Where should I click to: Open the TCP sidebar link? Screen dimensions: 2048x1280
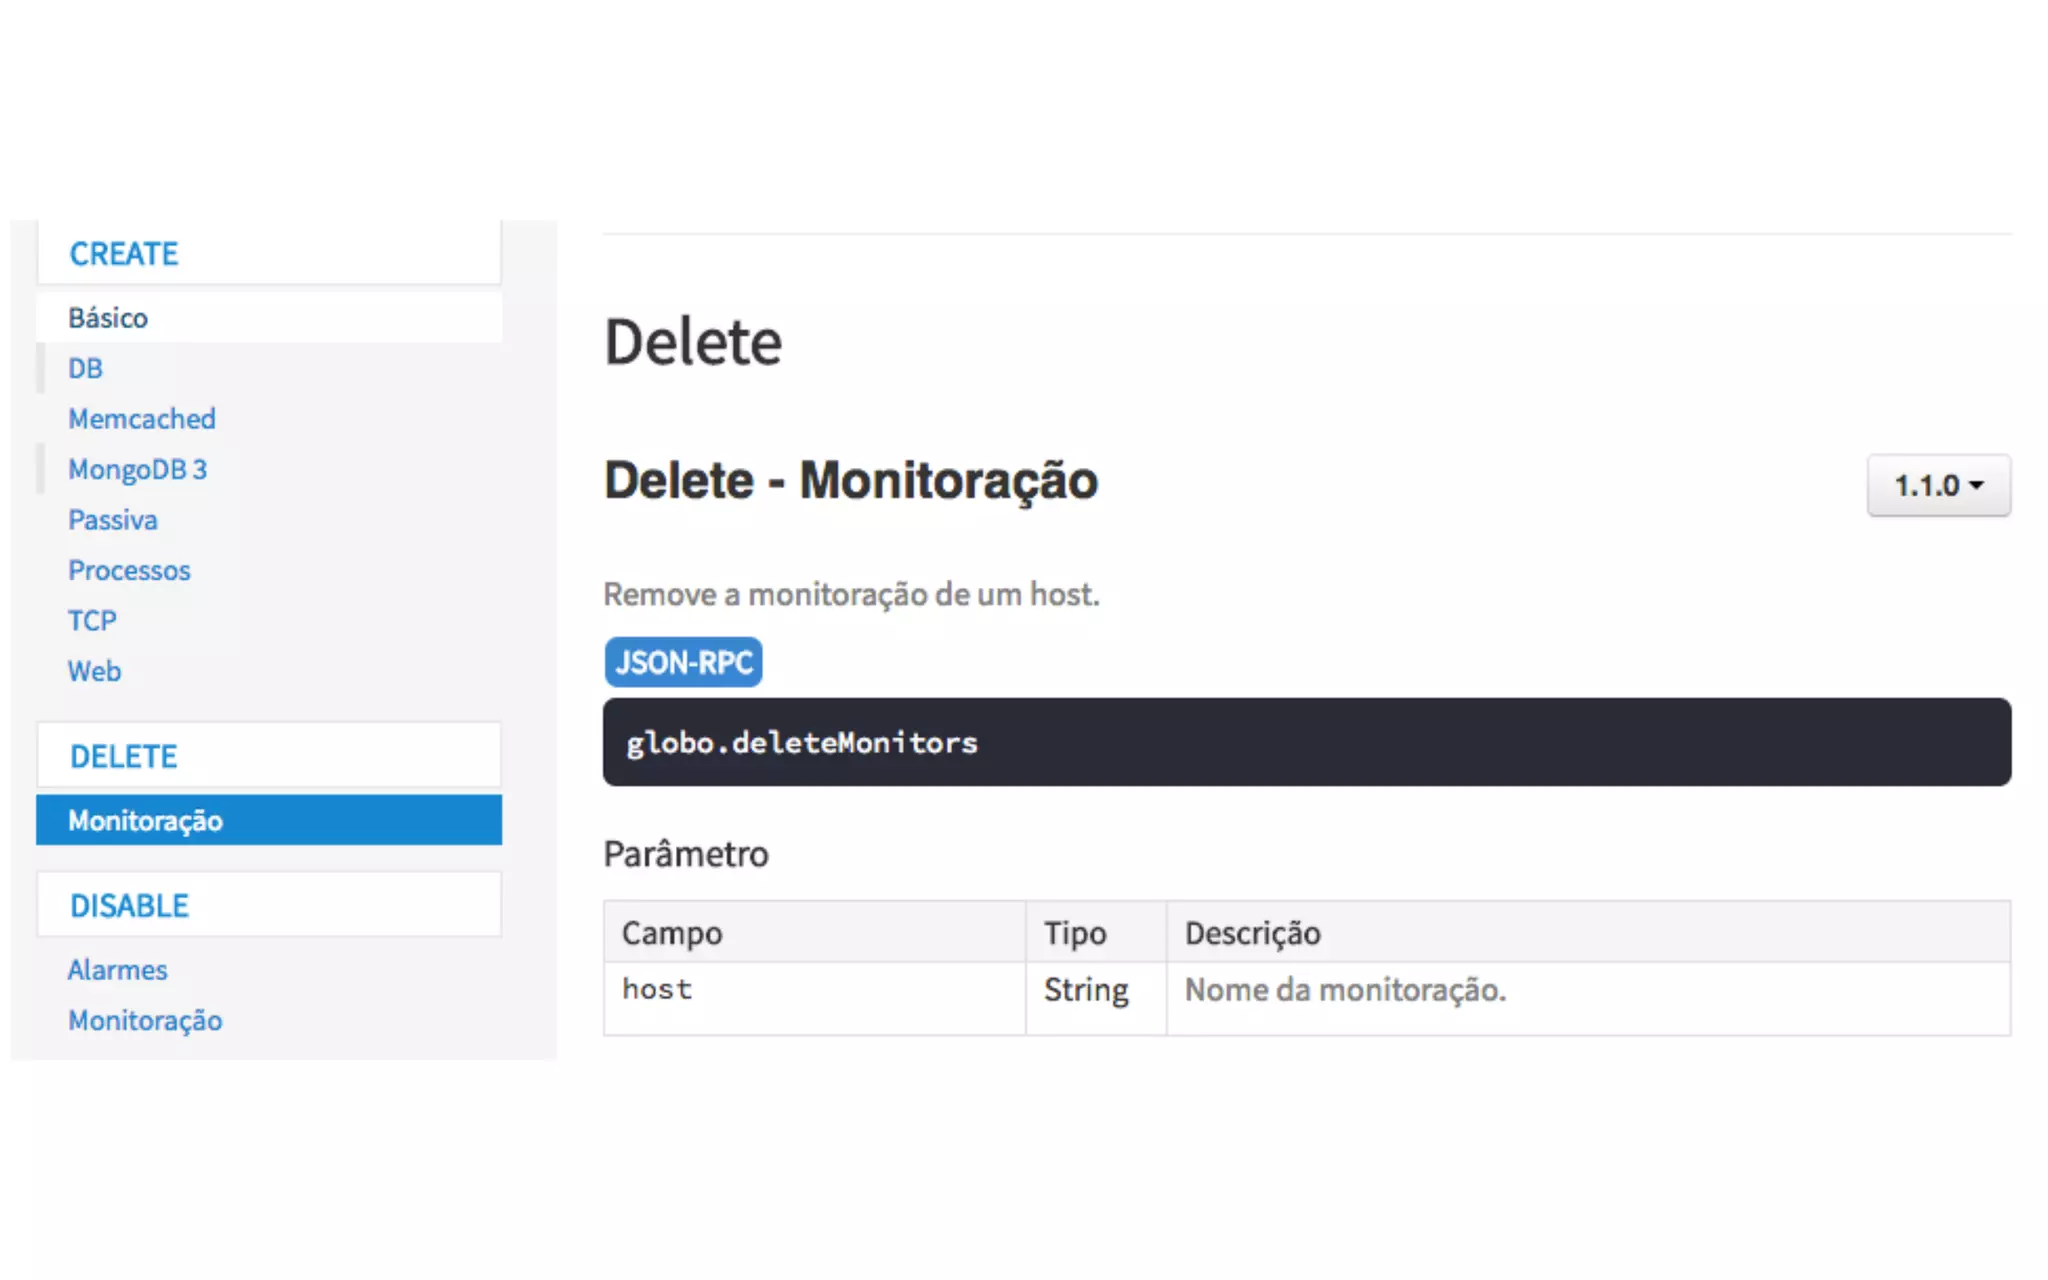tap(92, 621)
